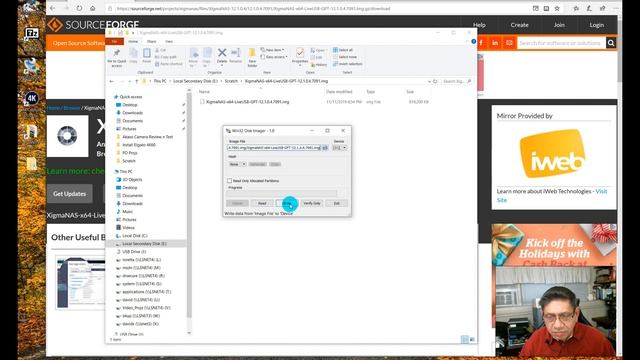This screenshot has height=360, width=640.
Task: Open the Hash type dropdown
Action: tap(237, 164)
